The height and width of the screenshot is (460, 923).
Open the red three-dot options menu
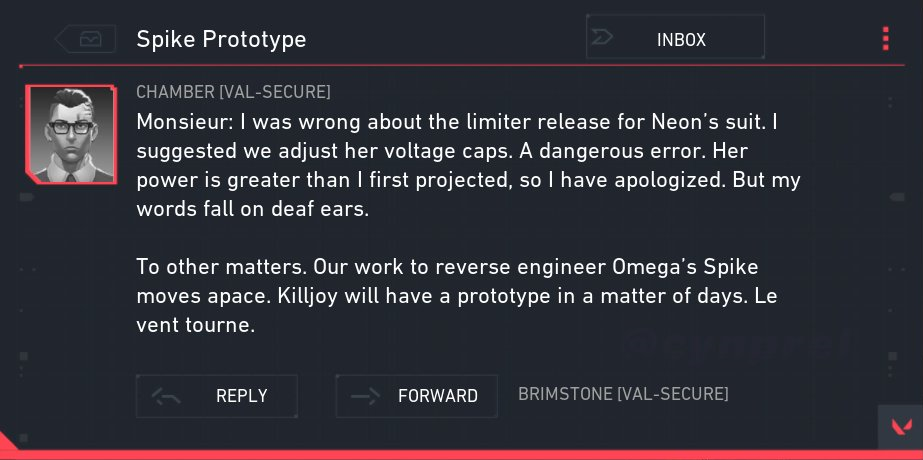[886, 39]
